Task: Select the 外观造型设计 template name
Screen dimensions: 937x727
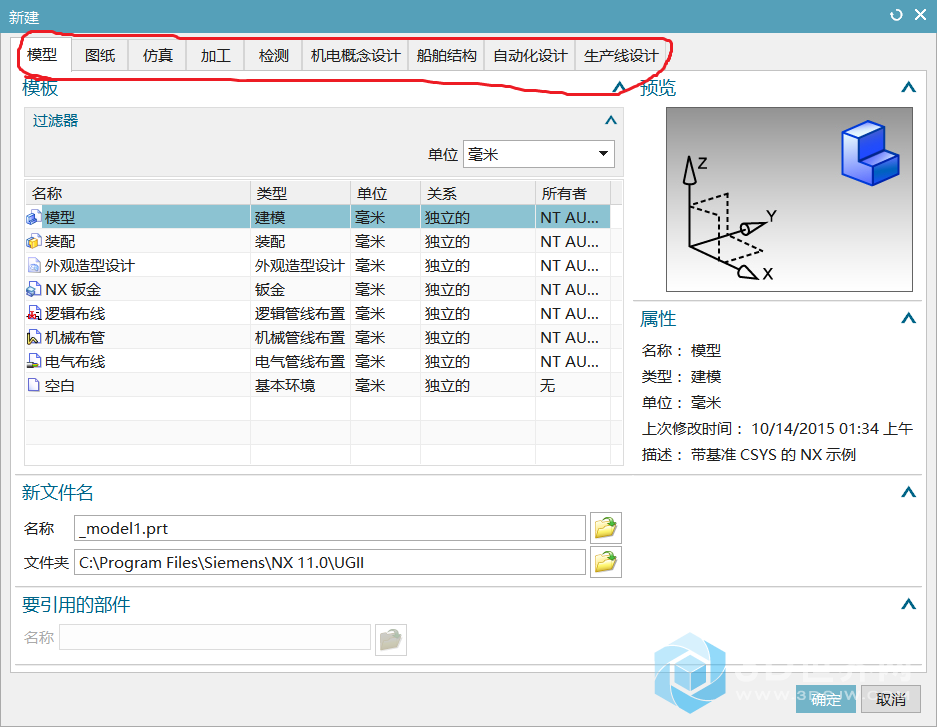Action: [x=90, y=265]
